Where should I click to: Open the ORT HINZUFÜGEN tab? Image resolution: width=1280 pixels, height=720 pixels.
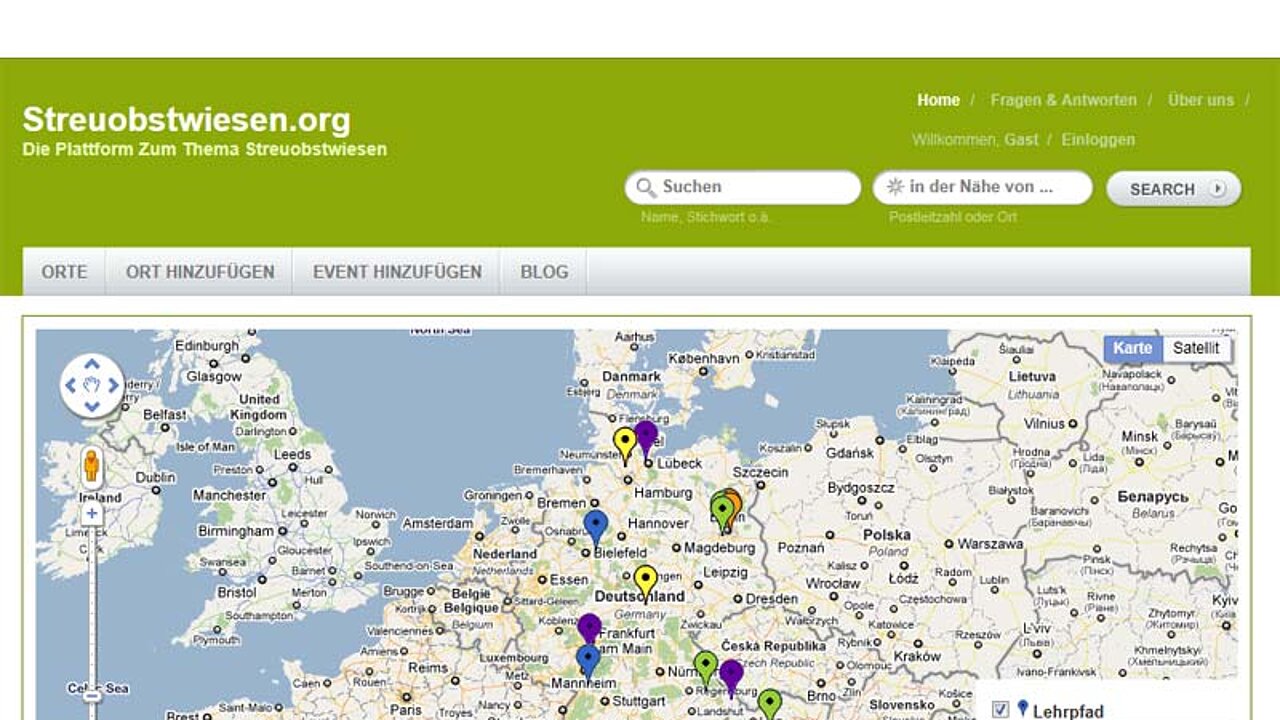pyautogui.click(x=200, y=272)
